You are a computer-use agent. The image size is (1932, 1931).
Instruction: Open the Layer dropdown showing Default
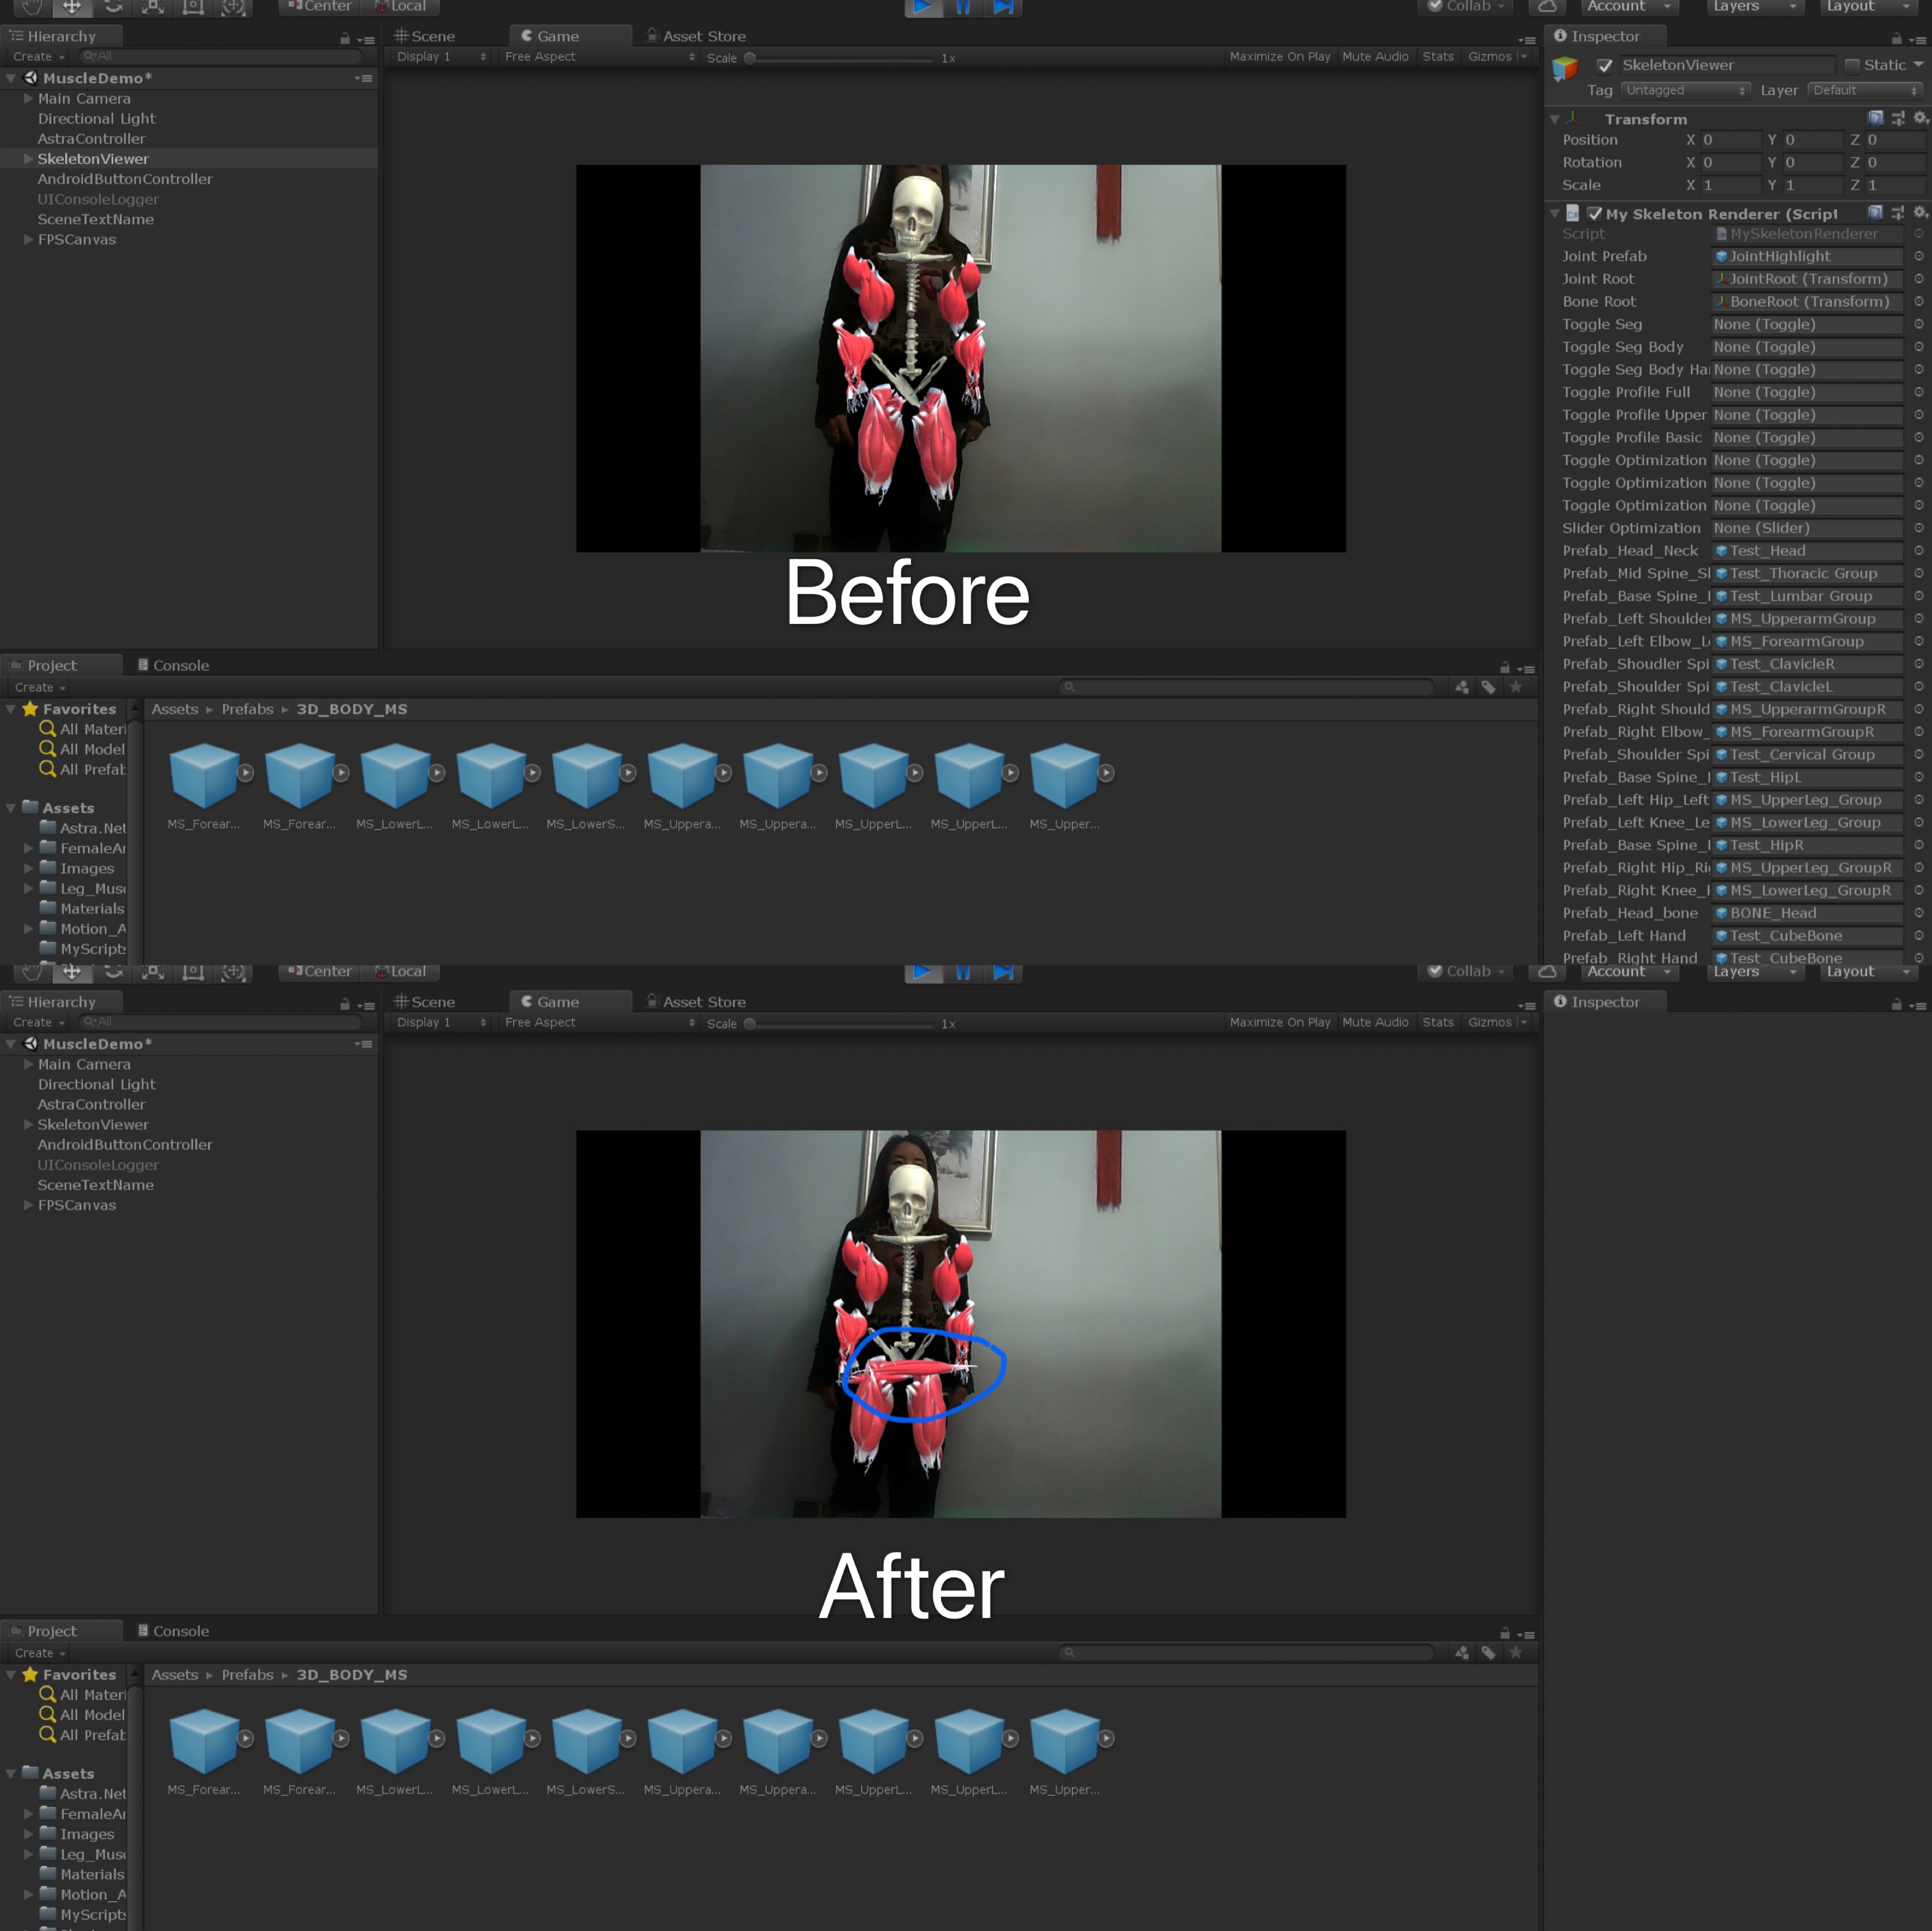1864,90
